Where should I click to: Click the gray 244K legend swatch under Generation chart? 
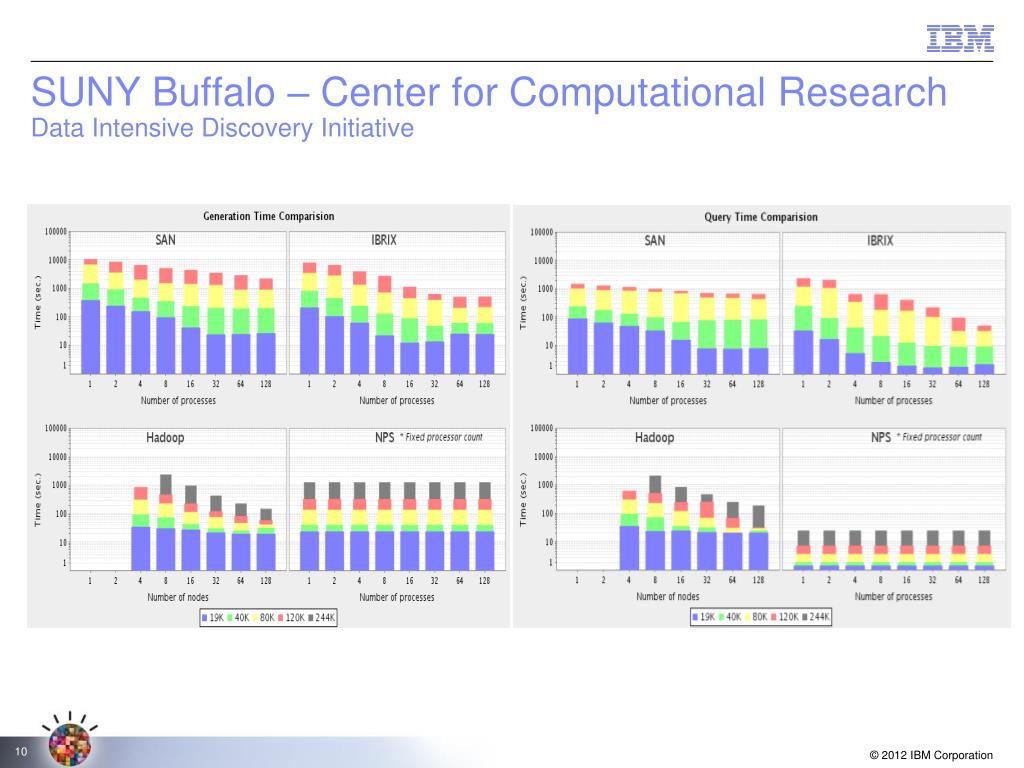tap(311, 618)
